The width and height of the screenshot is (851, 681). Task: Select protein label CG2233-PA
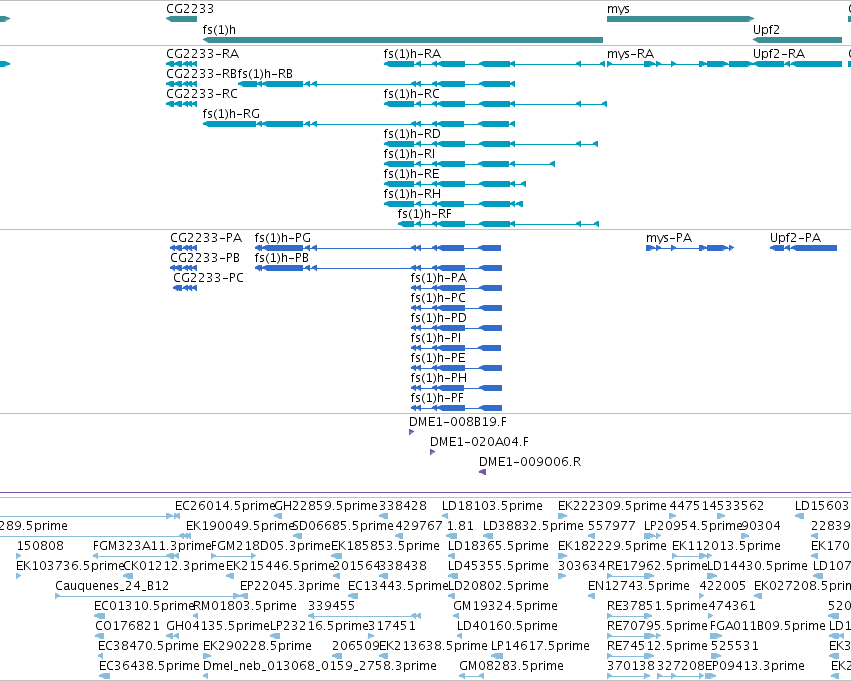pyautogui.click(x=206, y=238)
